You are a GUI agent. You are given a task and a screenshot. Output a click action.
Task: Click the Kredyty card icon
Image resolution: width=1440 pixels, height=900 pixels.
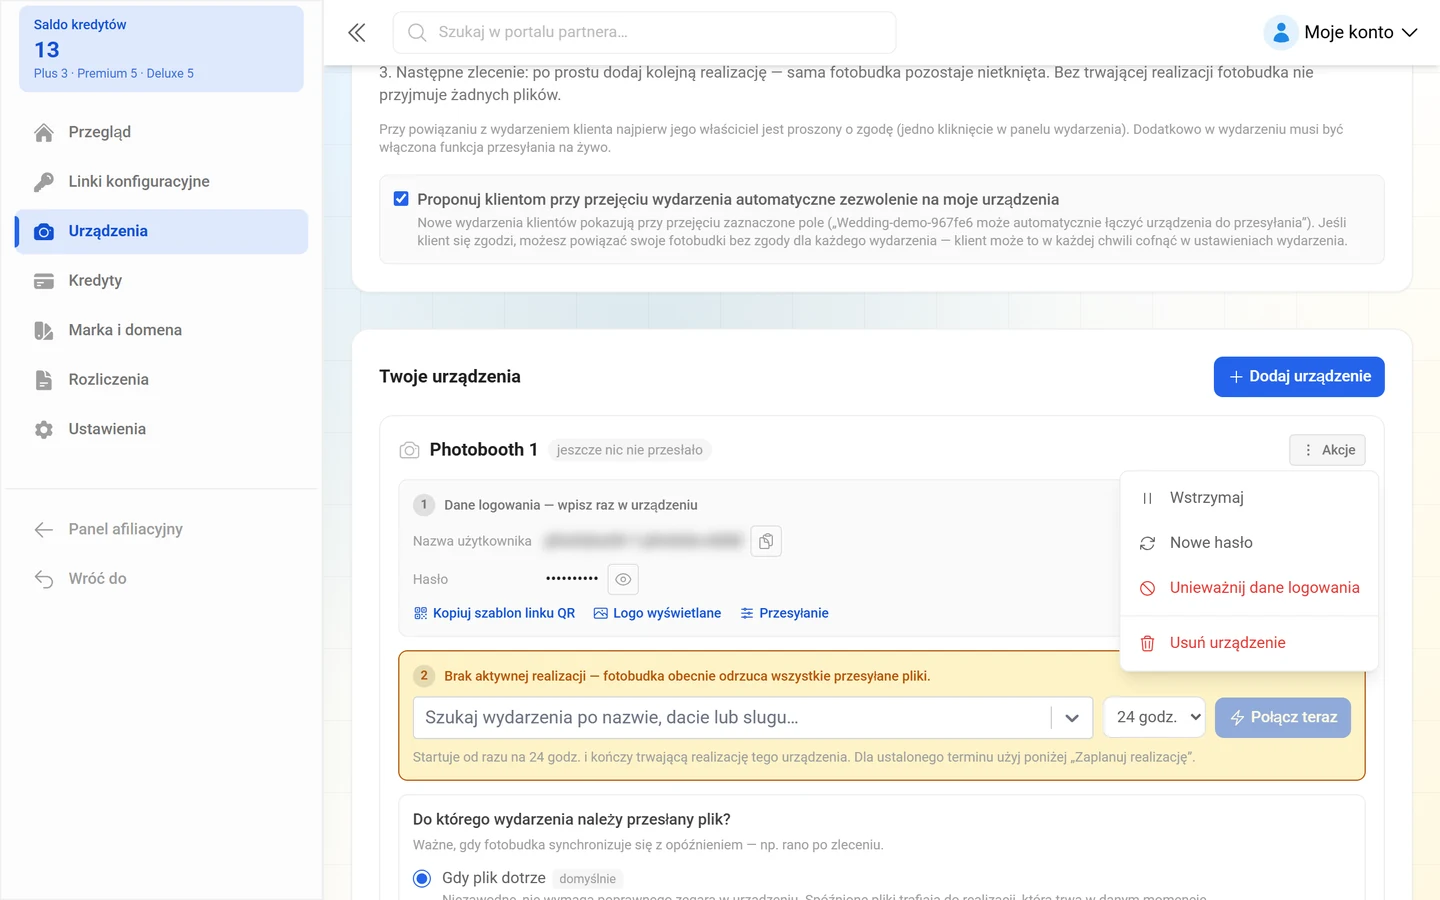click(44, 281)
